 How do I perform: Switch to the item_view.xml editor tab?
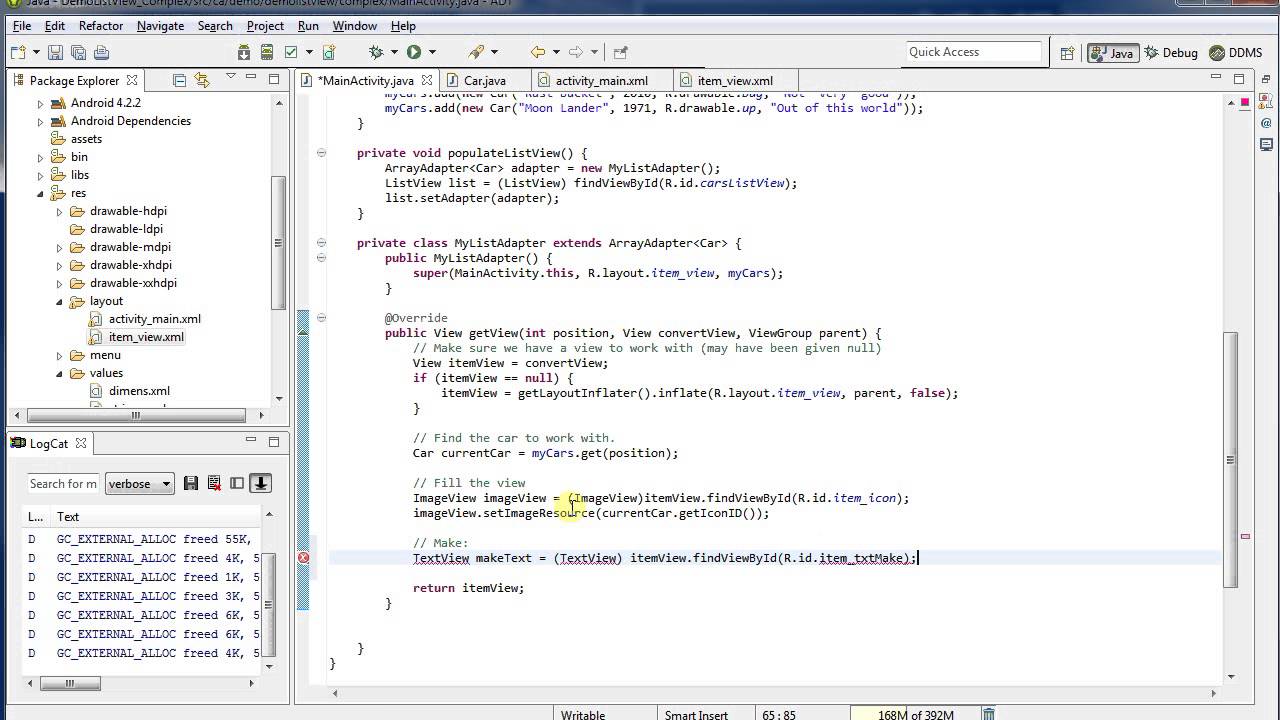pos(735,81)
